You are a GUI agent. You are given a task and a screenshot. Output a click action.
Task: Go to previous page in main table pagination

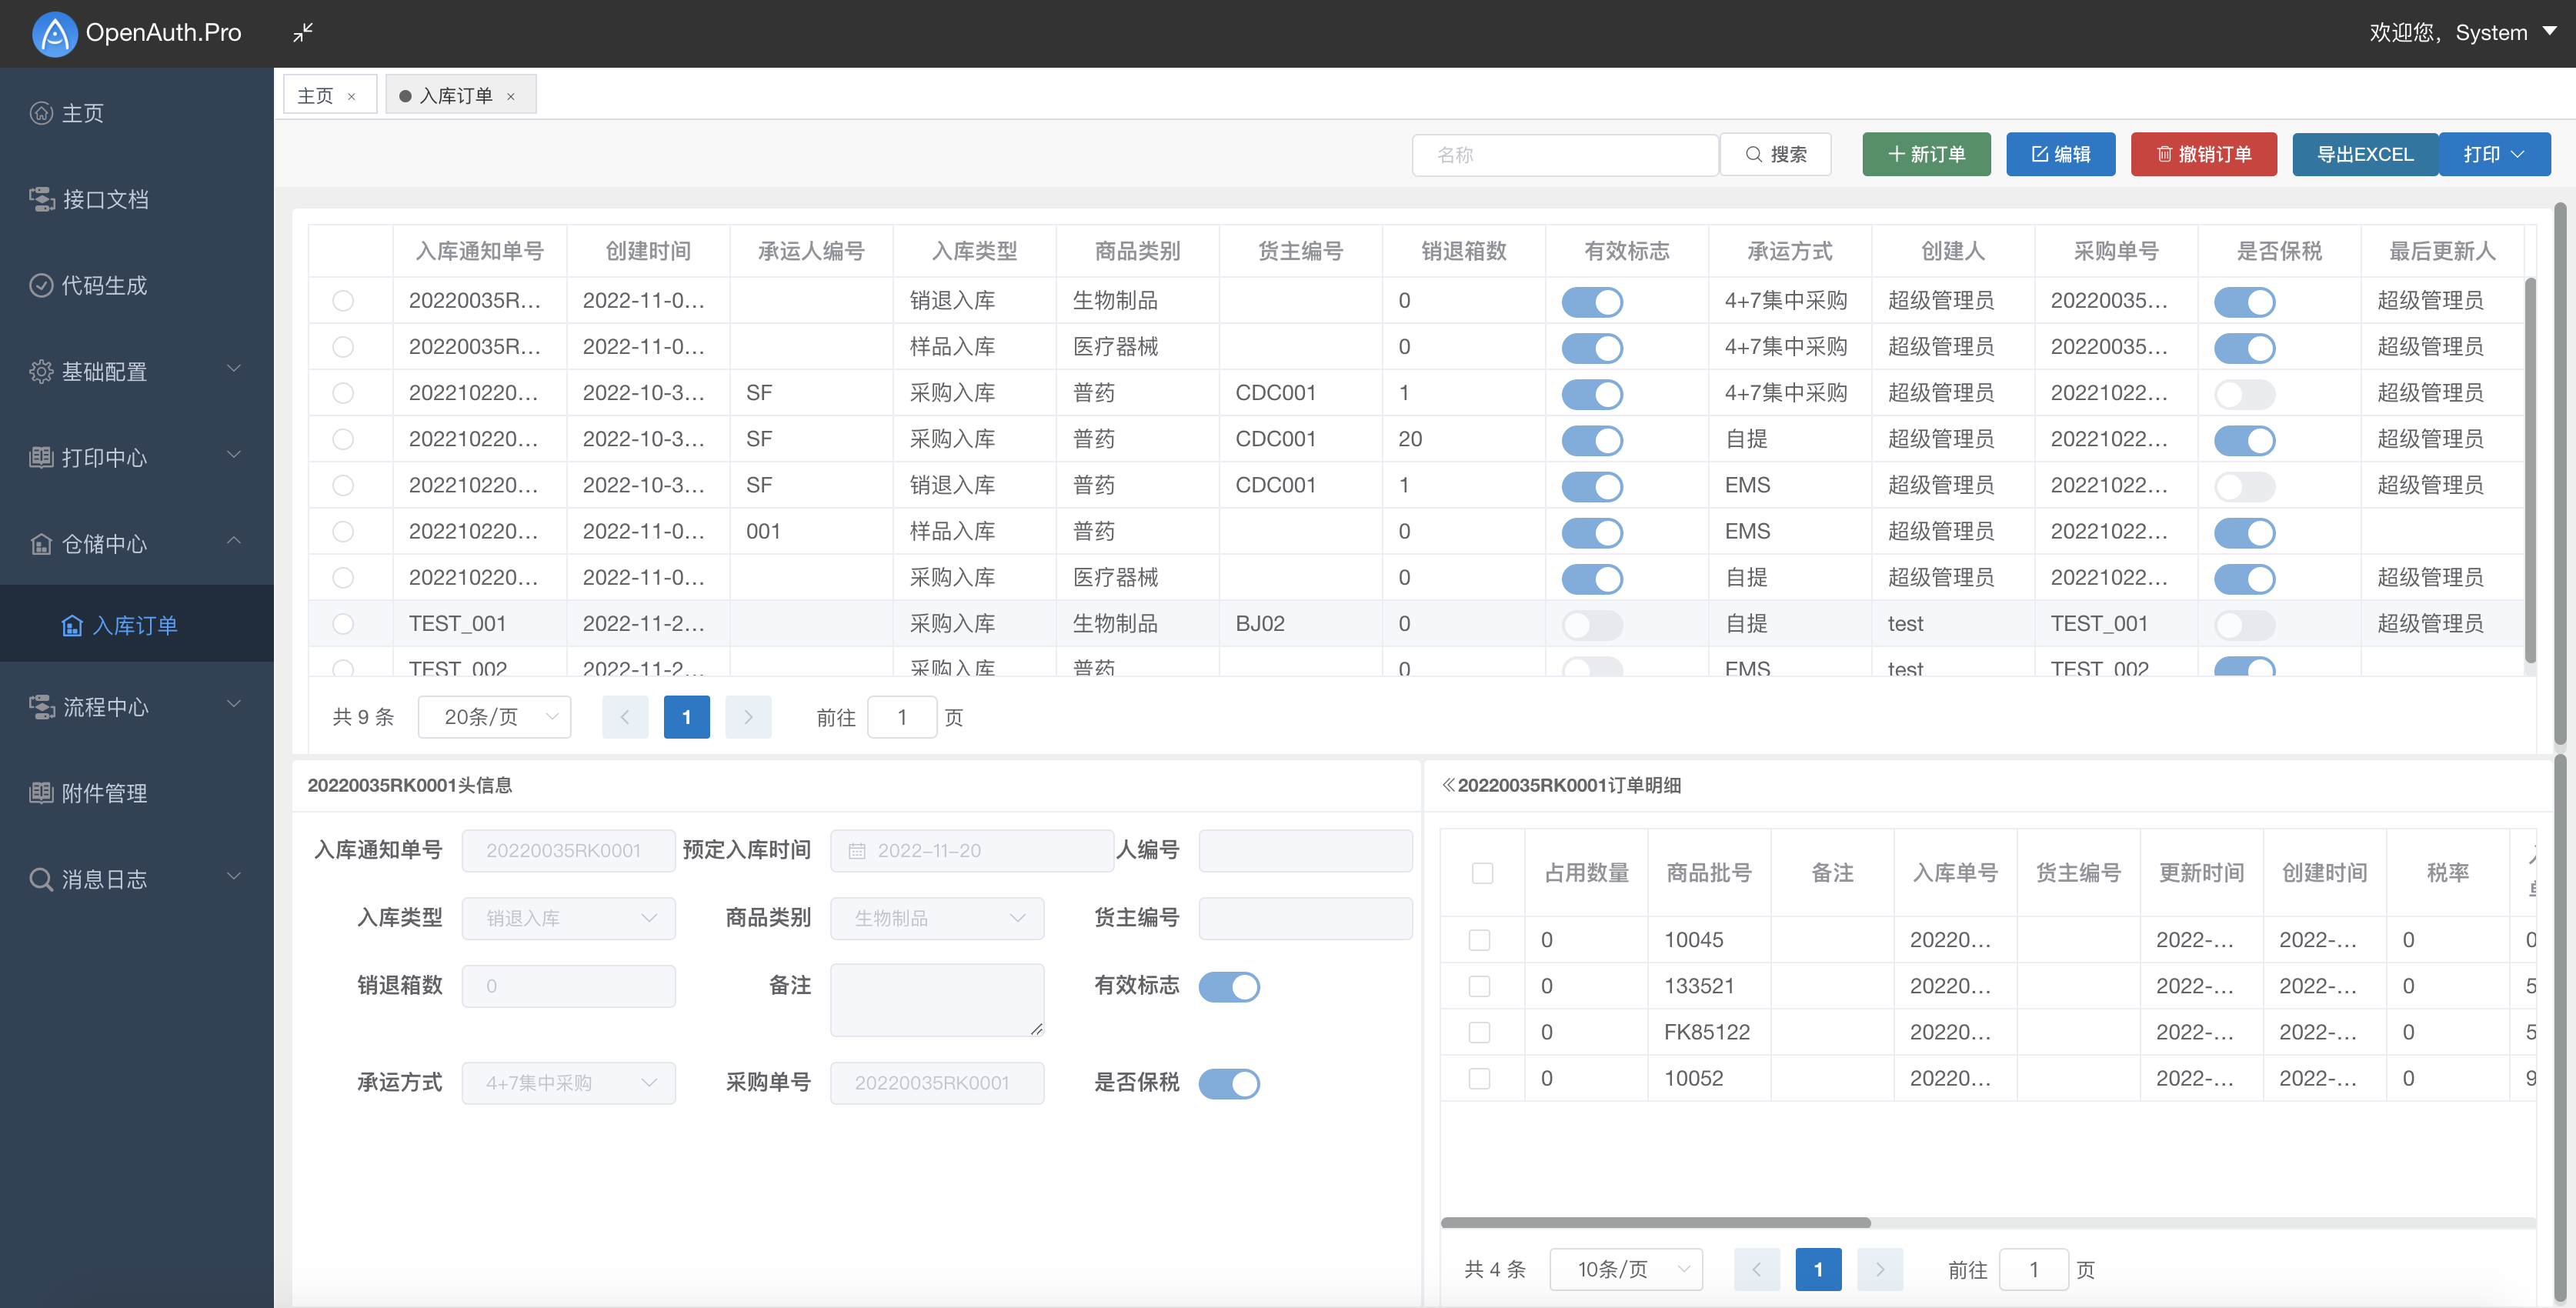[x=625, y=717]
